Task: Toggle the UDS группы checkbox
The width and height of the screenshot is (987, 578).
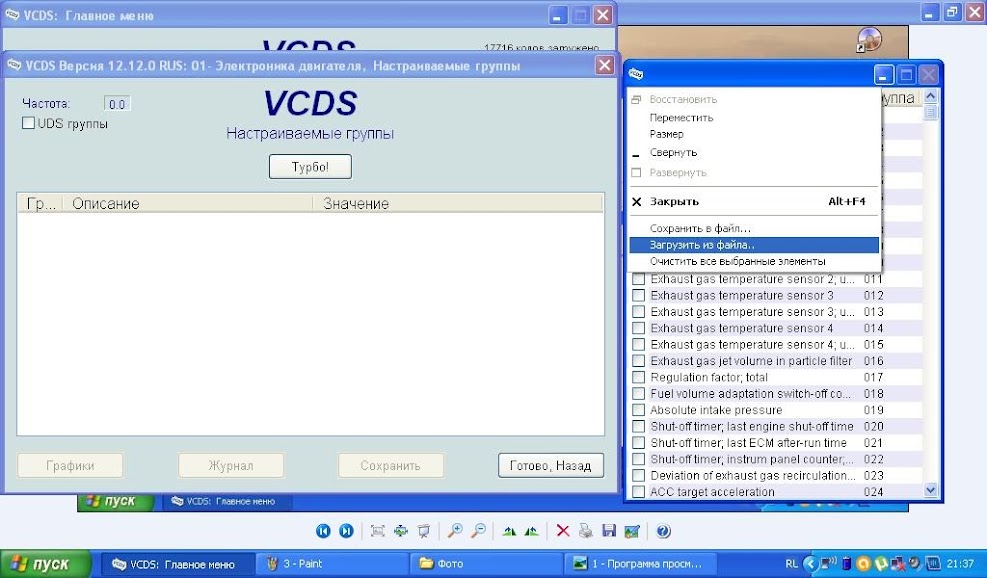Action: click(28, 123)
